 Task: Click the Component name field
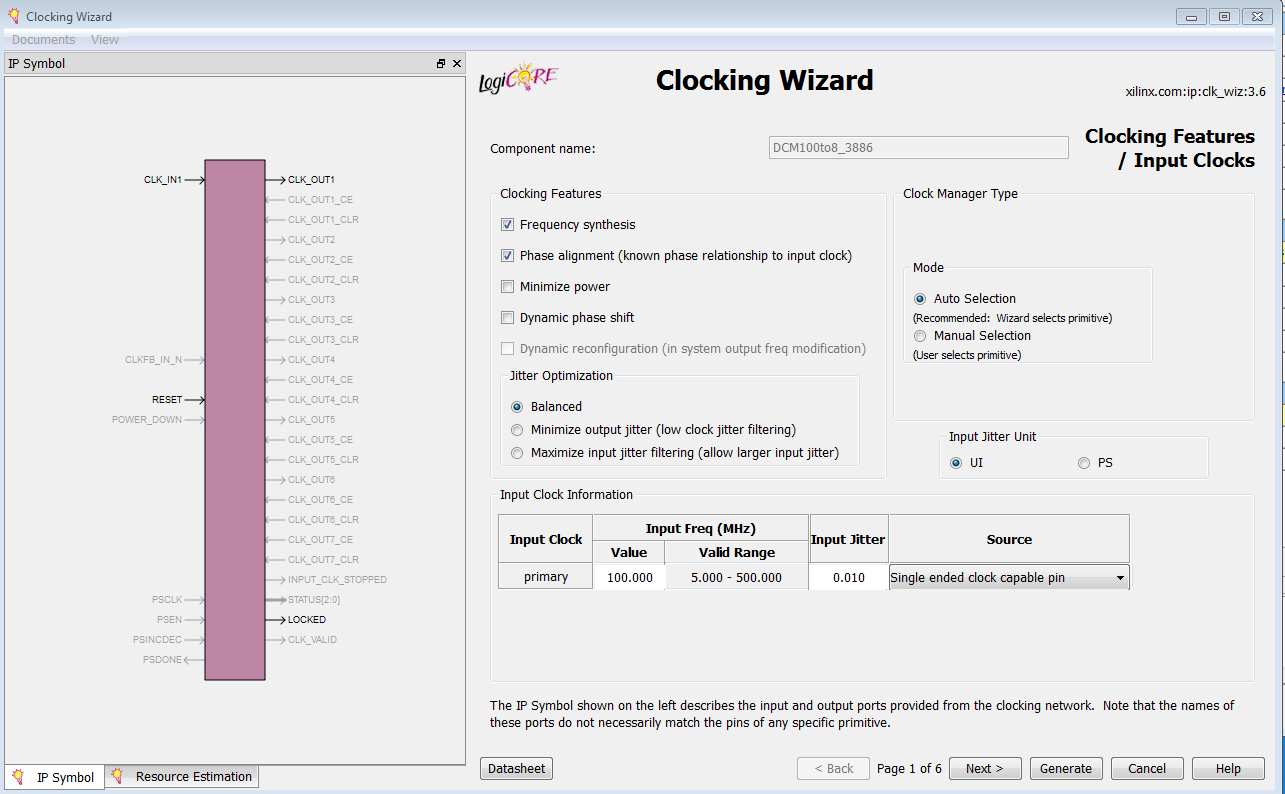[918, 148]
